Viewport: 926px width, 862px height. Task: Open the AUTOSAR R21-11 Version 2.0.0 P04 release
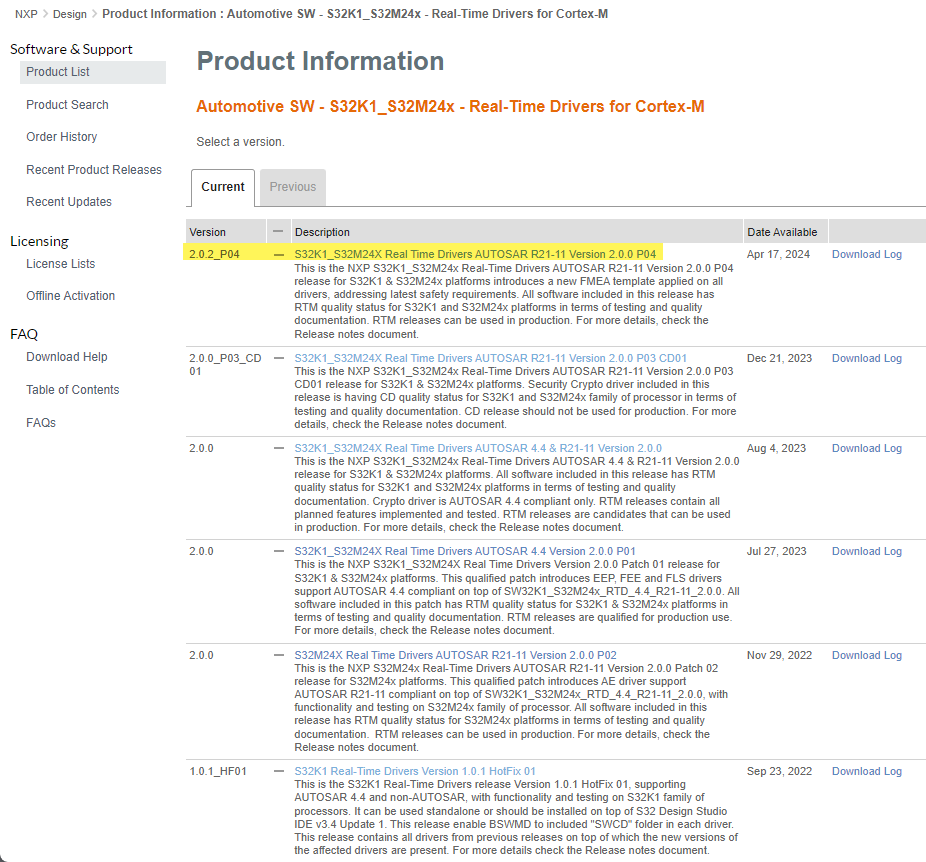pyautogui.click(x=475, y=255)
